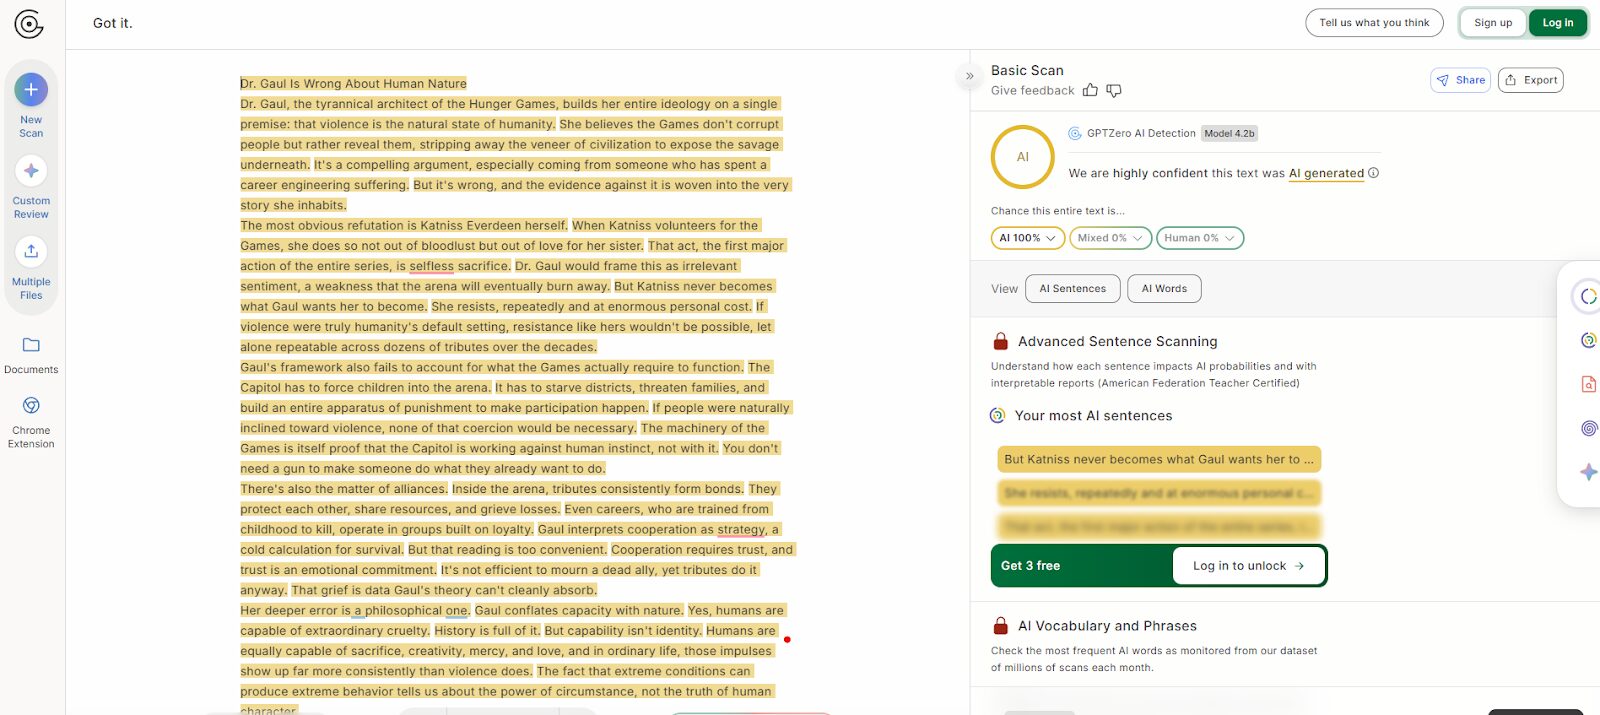Click the Share button

point(1460,80)
